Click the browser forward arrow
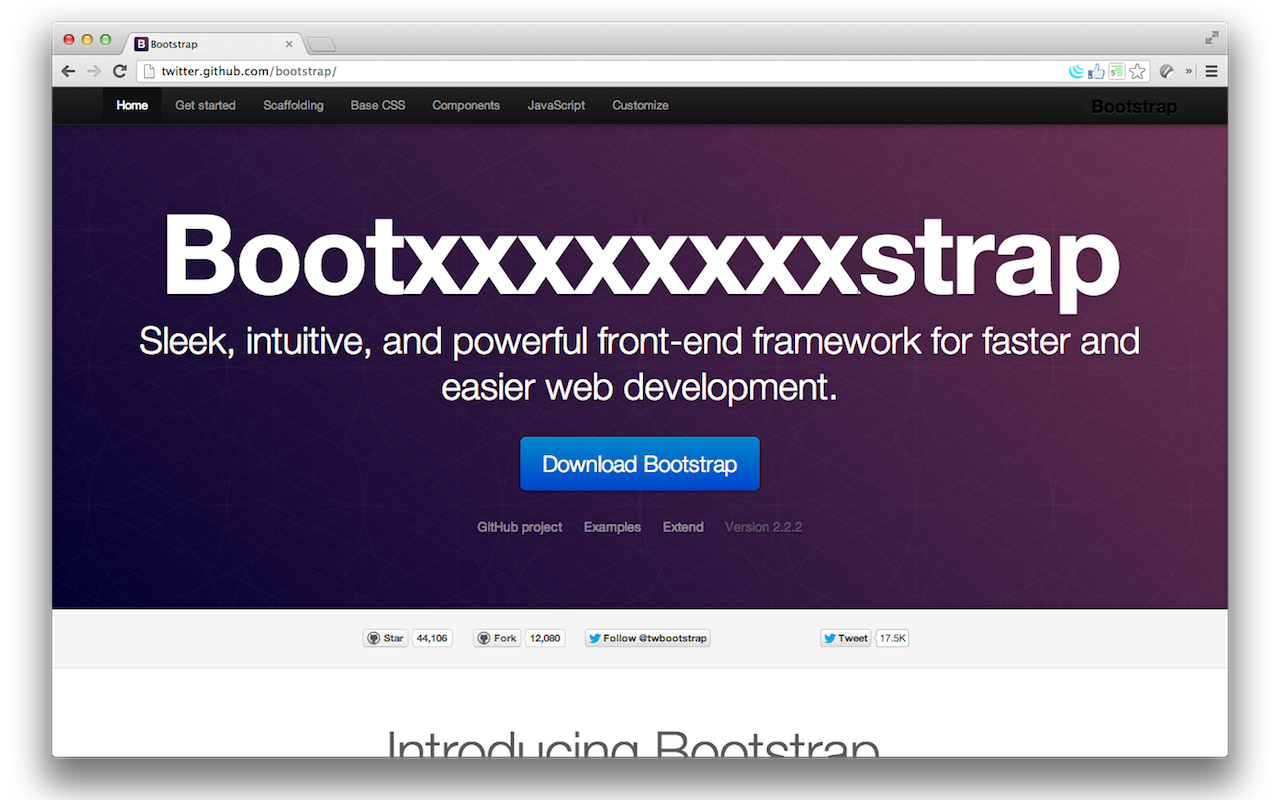 94,71
